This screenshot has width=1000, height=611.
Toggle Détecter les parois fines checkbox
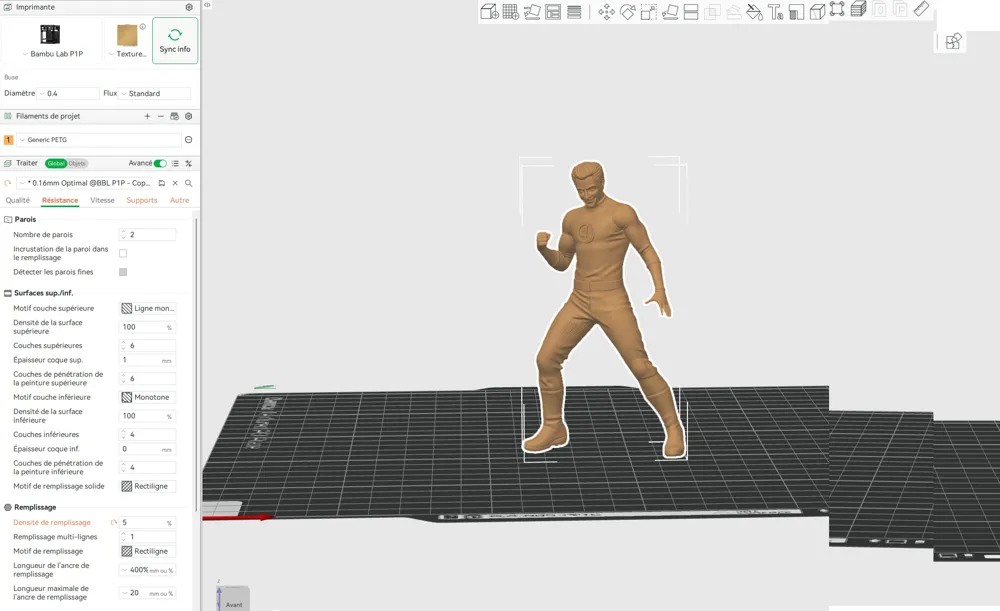123,272
